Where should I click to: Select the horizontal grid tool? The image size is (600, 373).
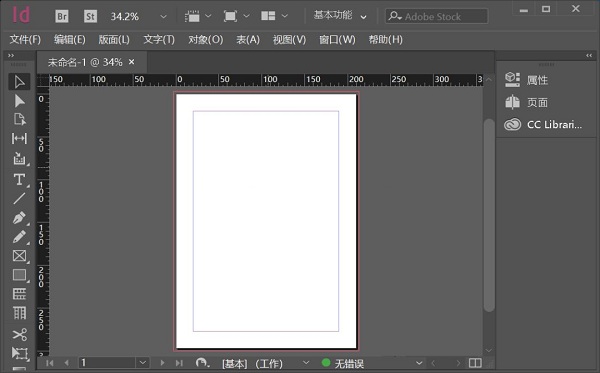pyautogui.click(x=19, y=294)
